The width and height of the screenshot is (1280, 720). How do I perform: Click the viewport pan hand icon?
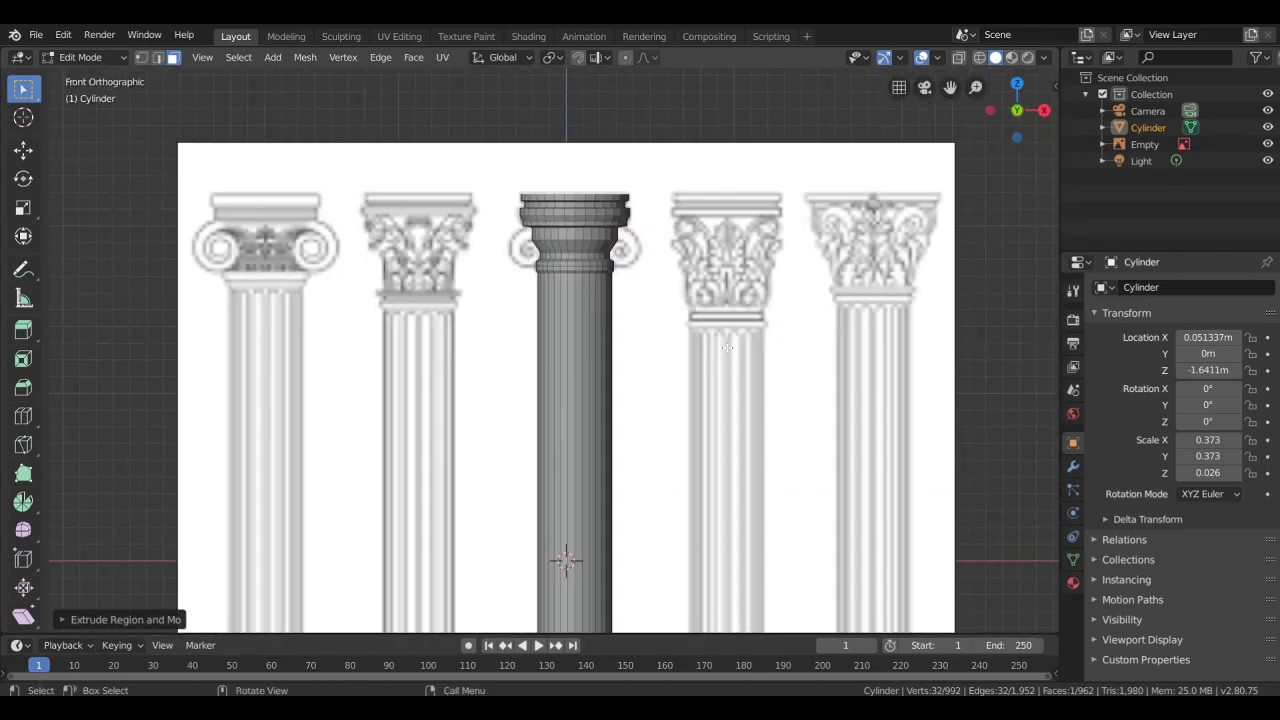pos(950,88)
